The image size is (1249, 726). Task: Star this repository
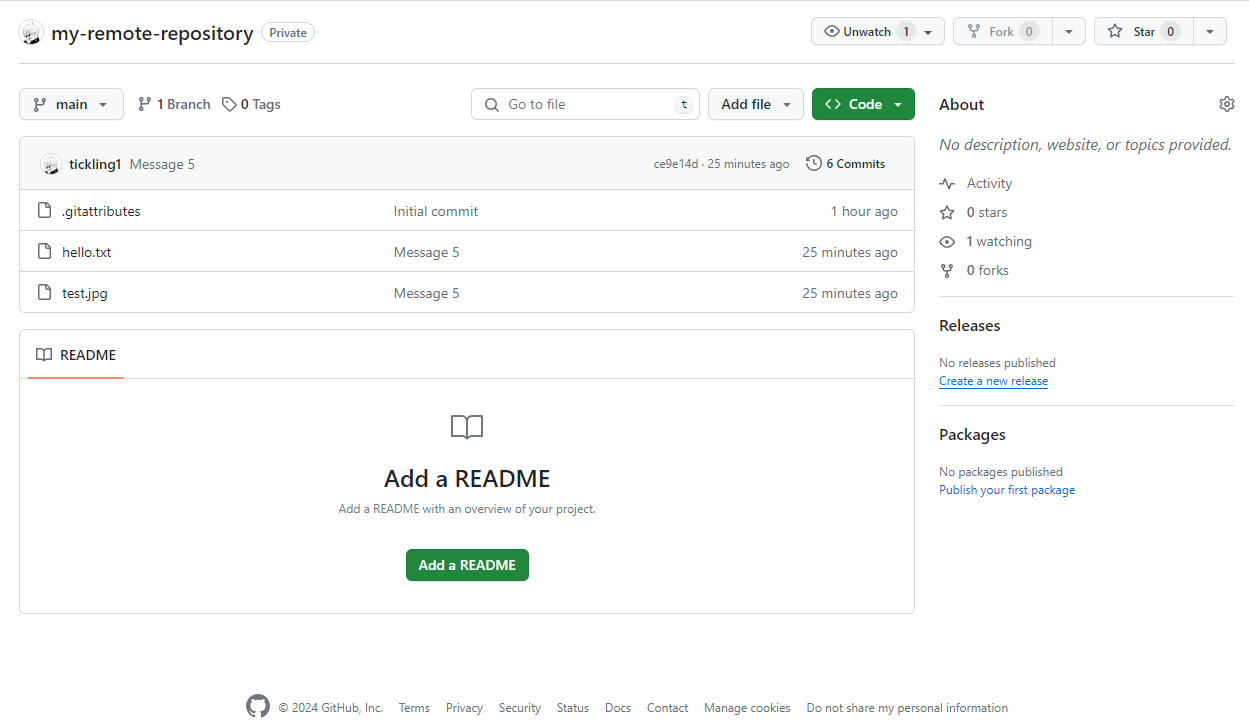(1144, 32)
